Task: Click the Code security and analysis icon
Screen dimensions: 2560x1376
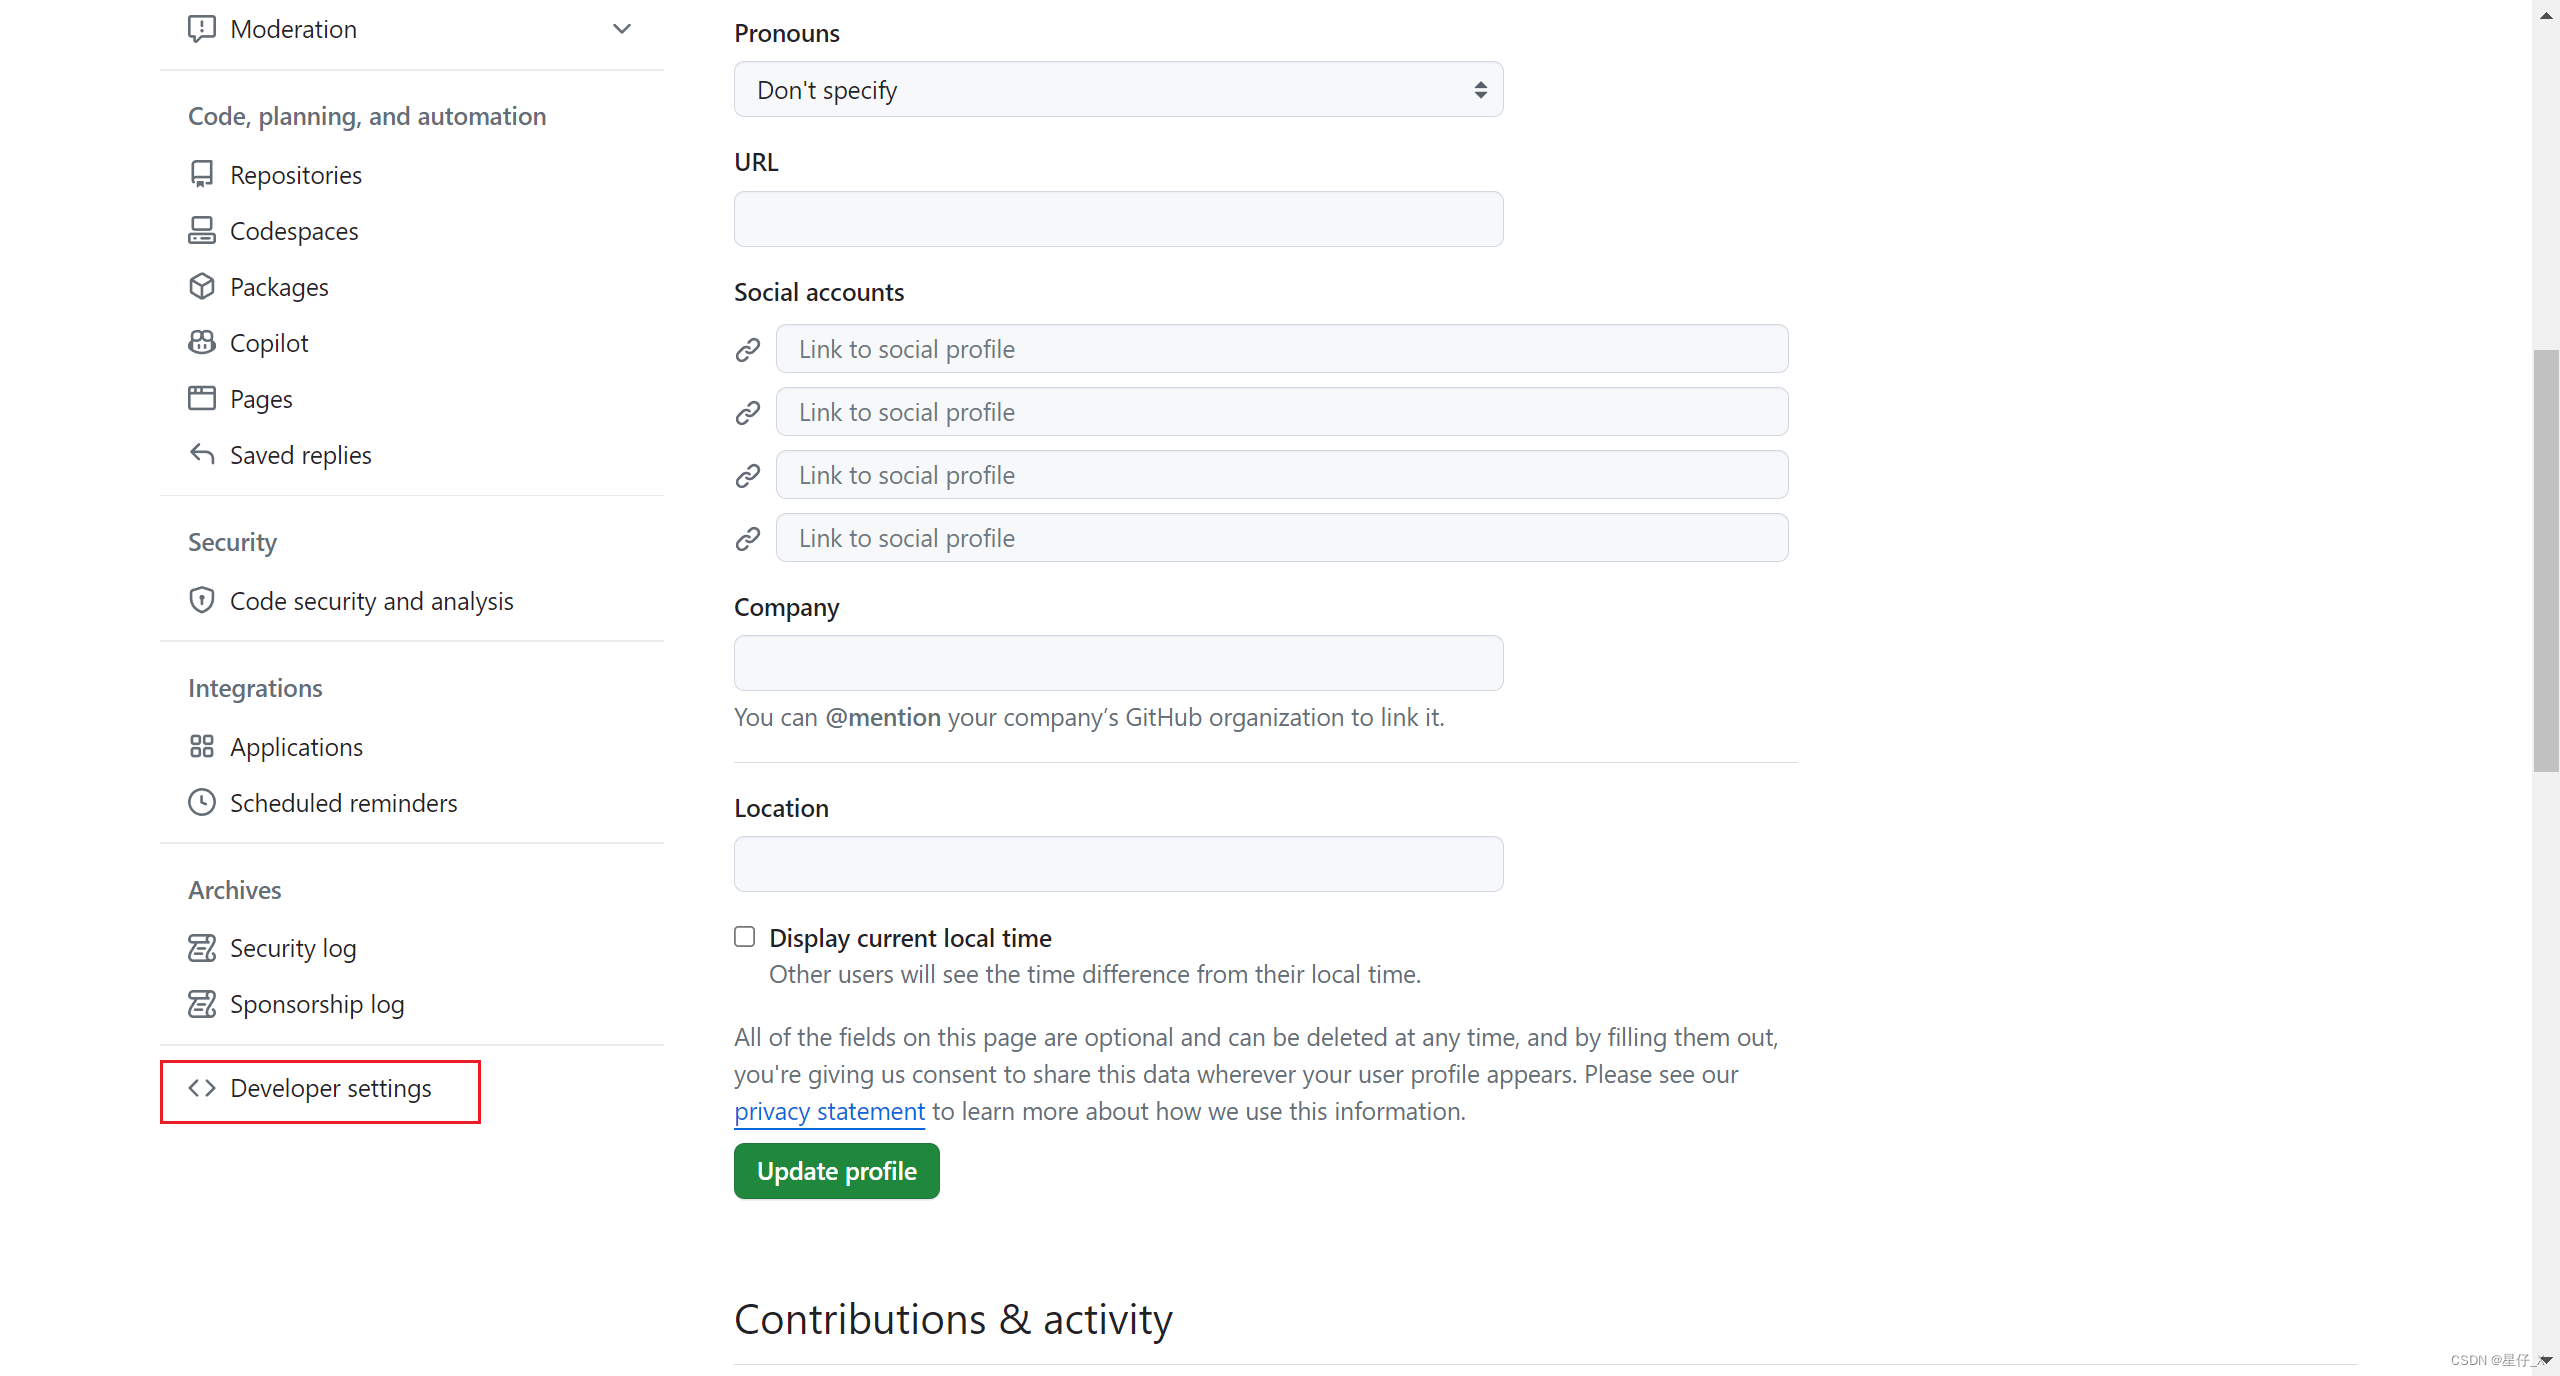Action: click(200, 600)
